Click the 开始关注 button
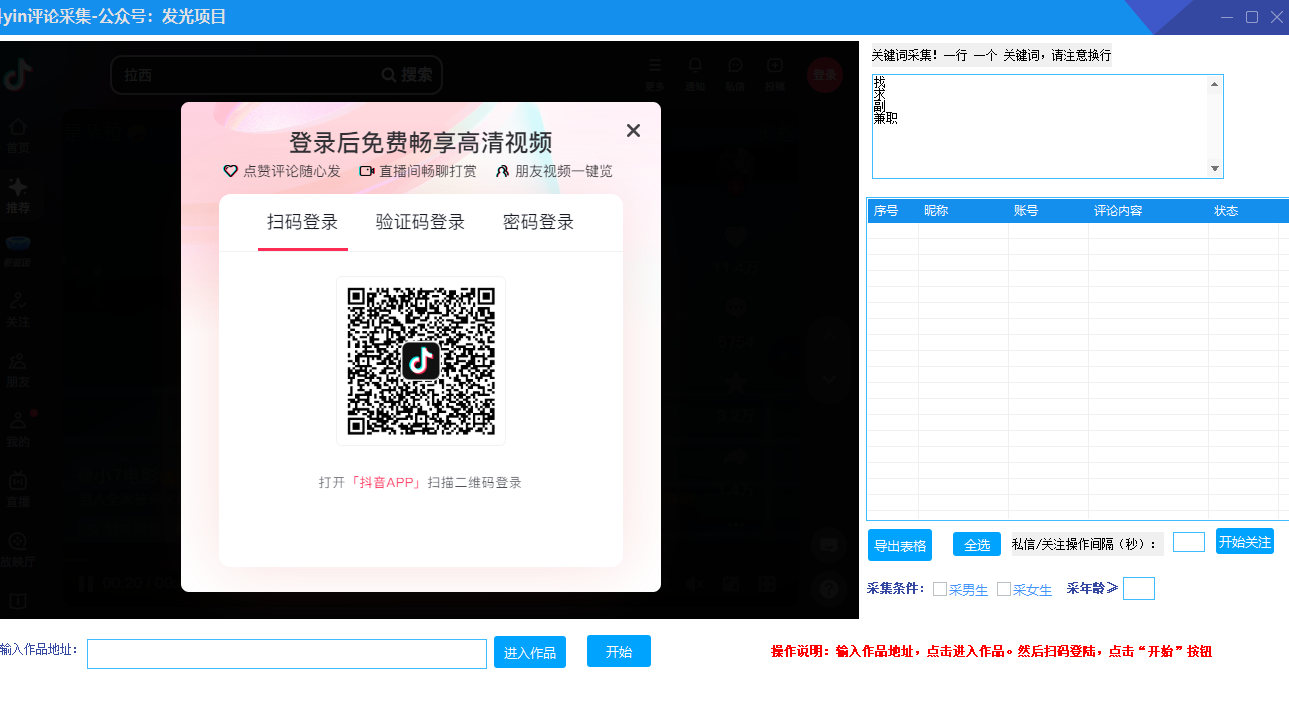This screenshot has width=1289, height=711. [1244, 540]
